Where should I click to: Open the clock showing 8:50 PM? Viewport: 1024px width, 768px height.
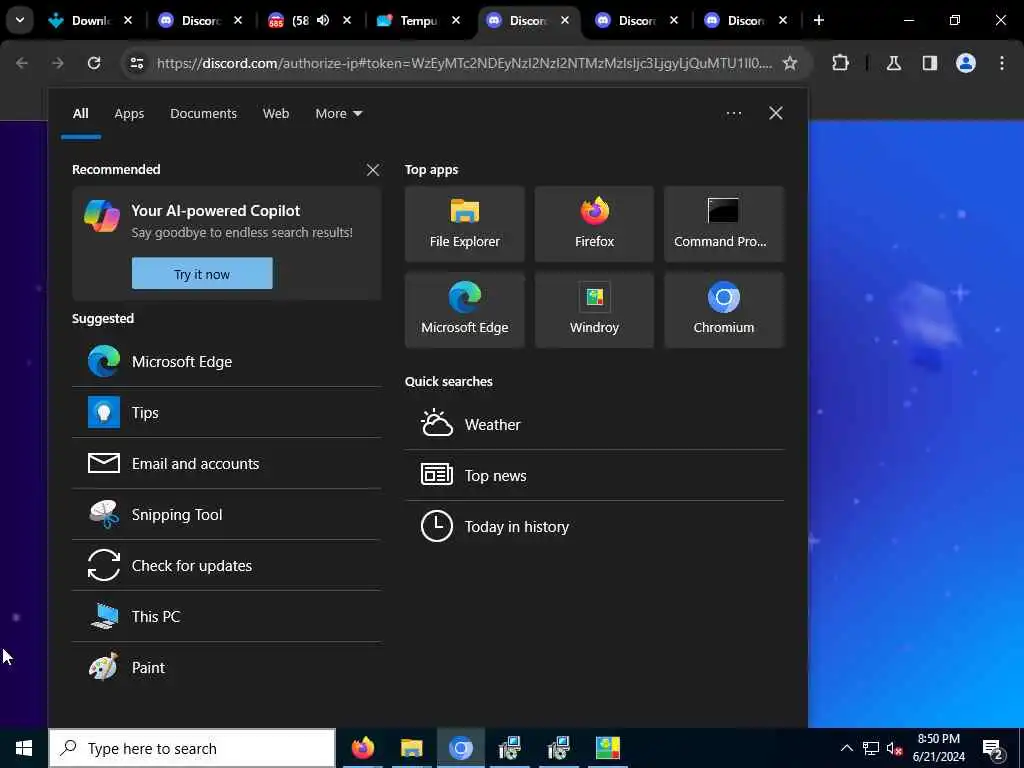tap(938, 748)
